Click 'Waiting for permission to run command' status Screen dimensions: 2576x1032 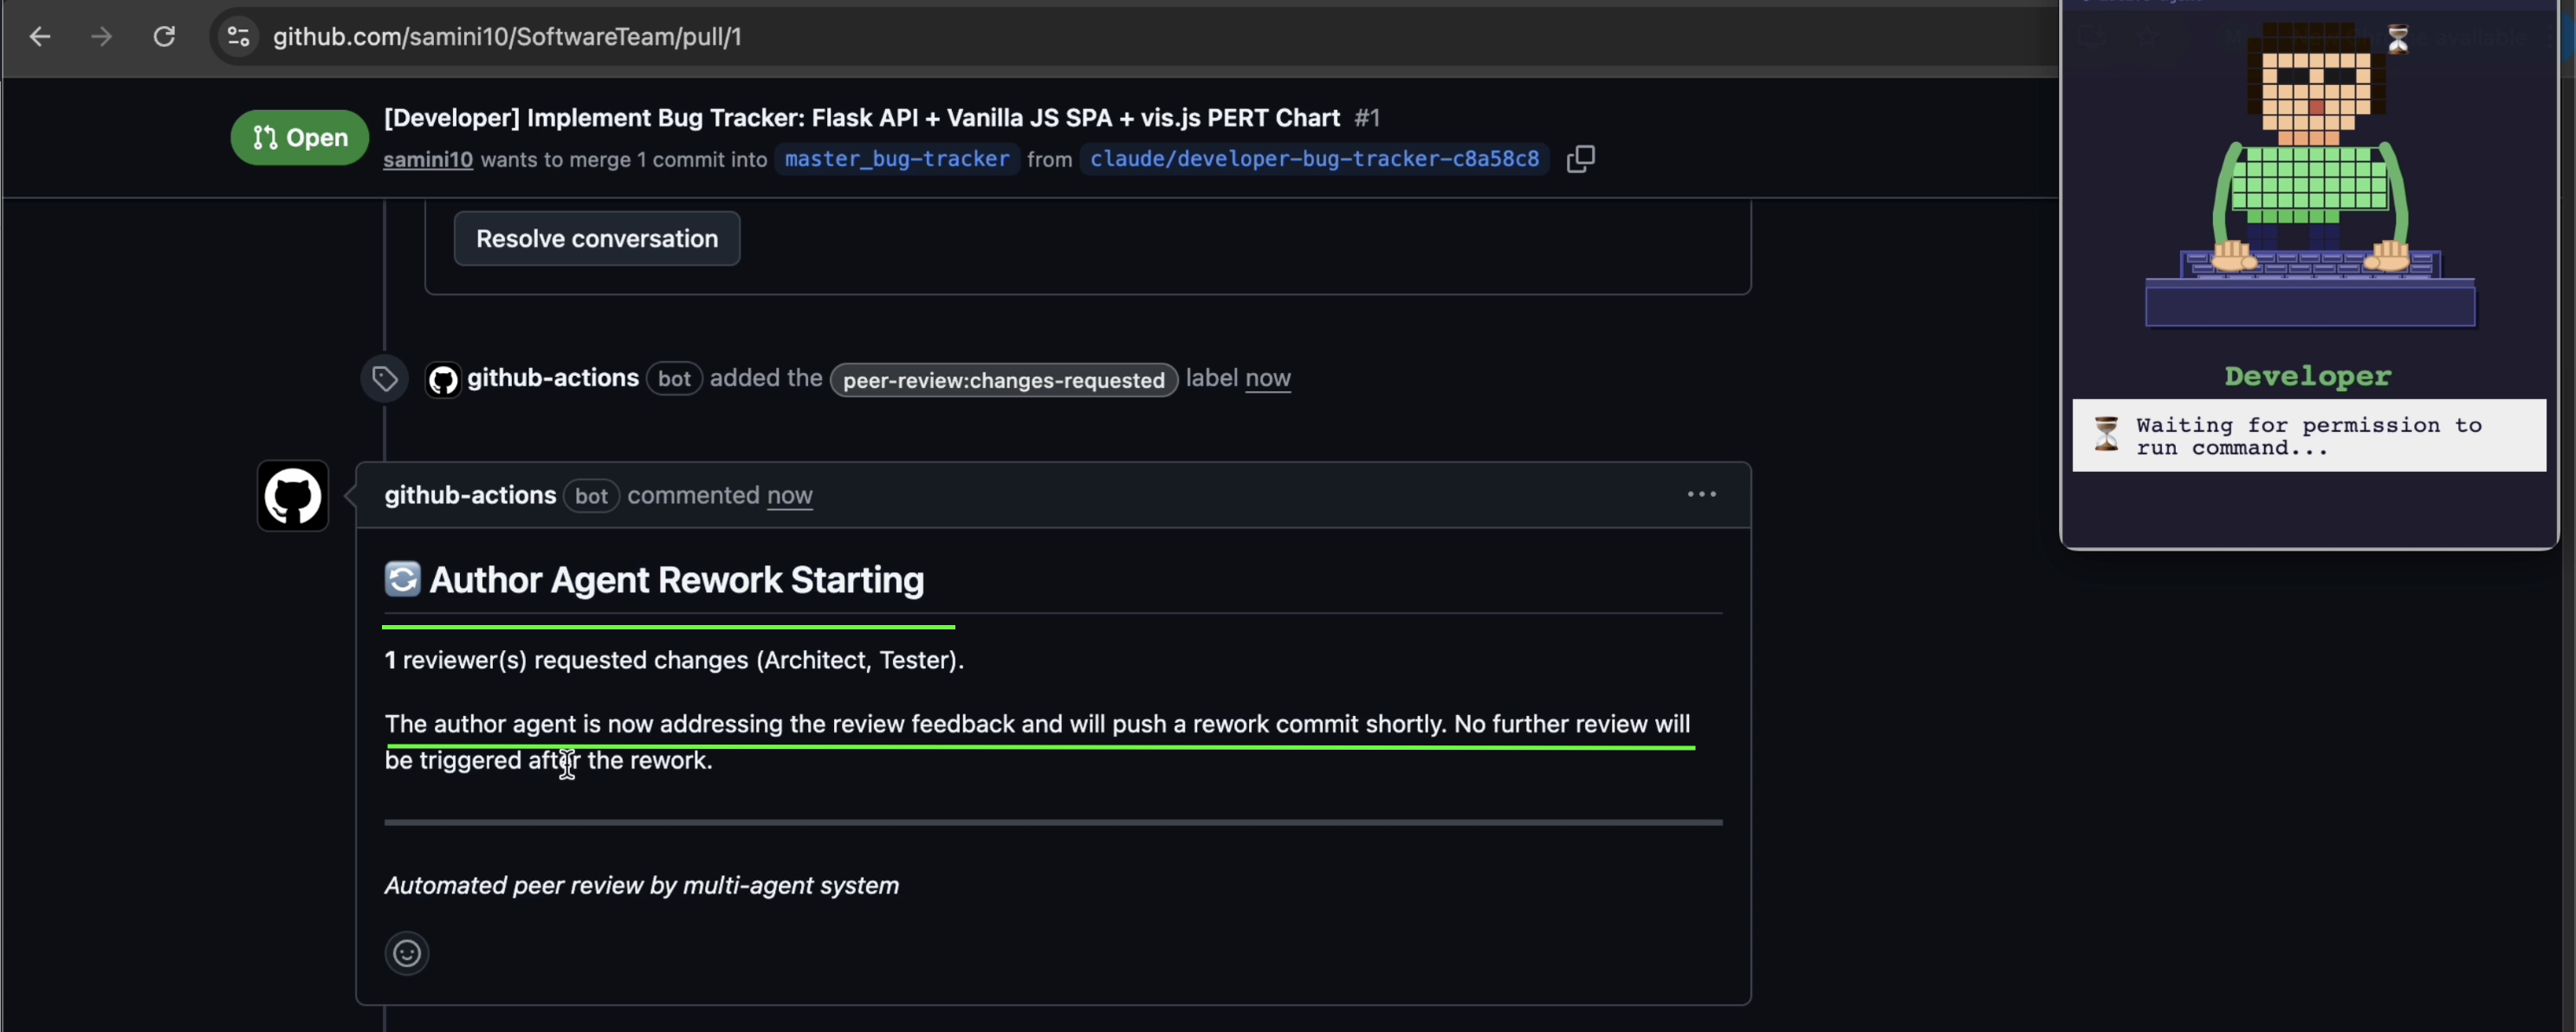pos(2309,436)
